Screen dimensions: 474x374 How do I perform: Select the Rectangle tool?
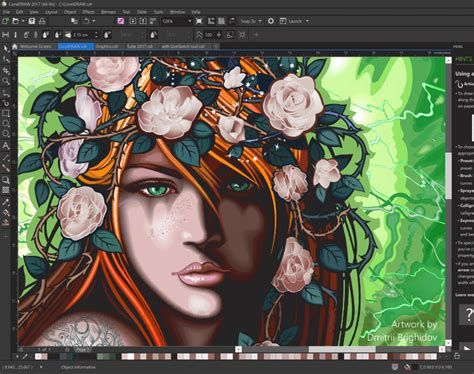tap(6, 114)
